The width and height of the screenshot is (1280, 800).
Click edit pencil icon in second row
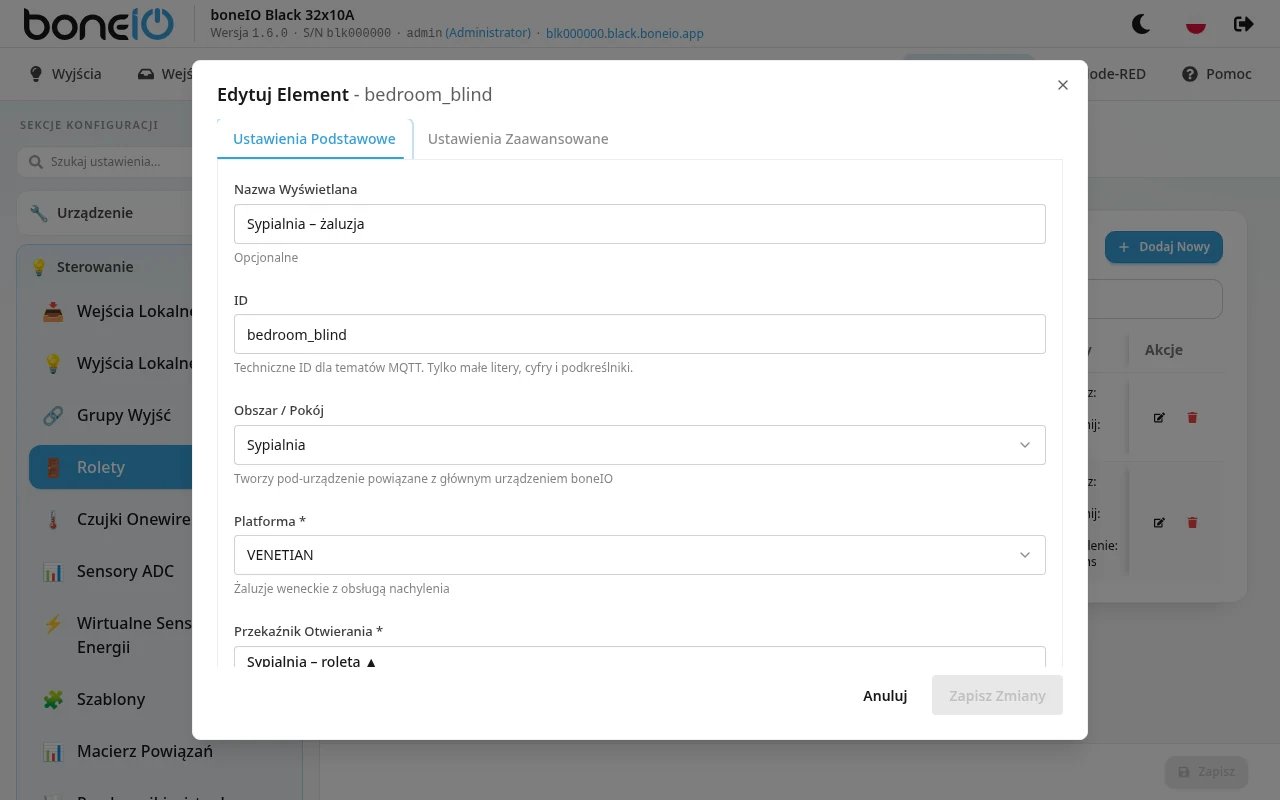coord(1159,522)
